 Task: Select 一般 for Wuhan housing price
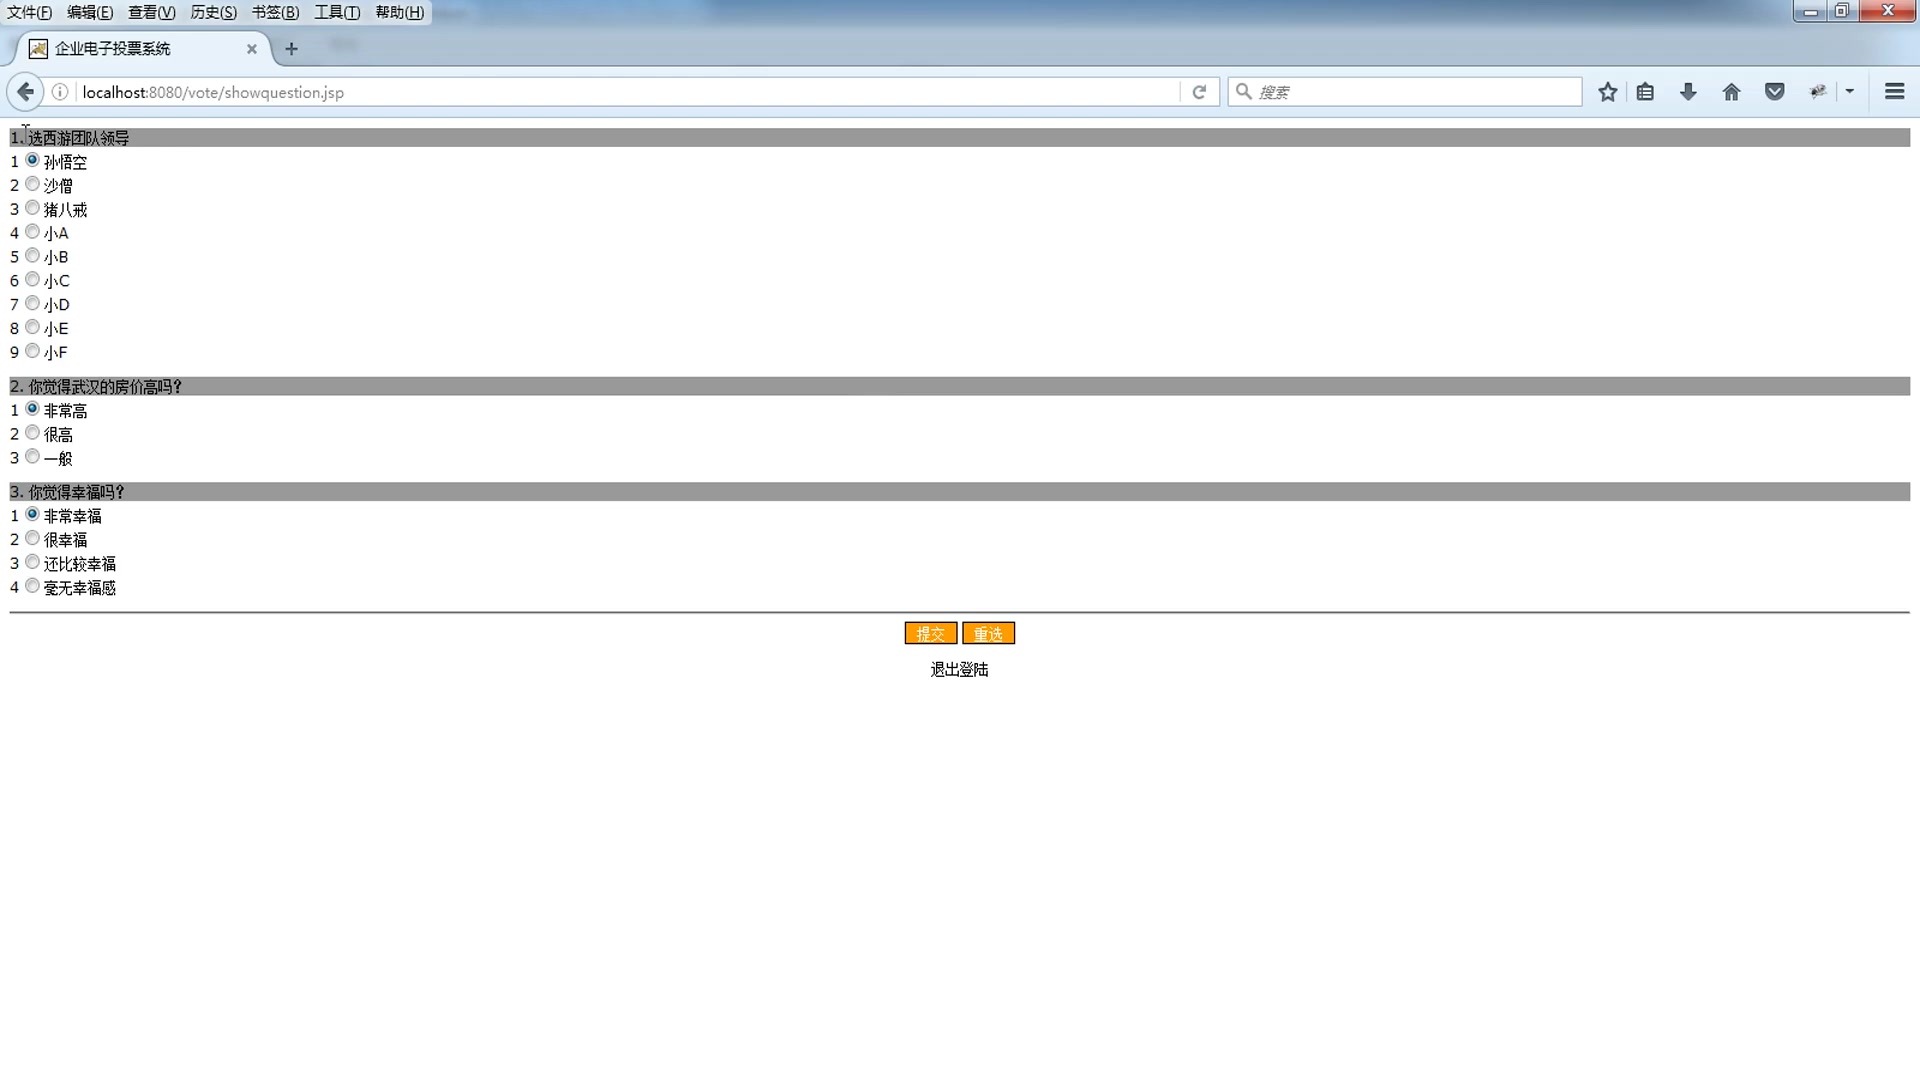(33, 456)
